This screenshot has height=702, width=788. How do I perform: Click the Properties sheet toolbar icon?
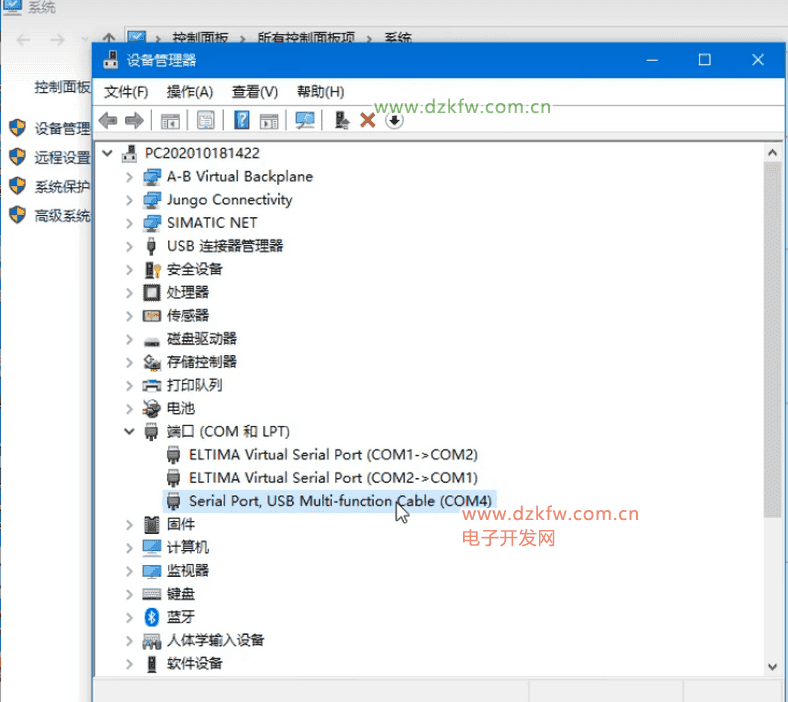(x=205, y=121)
